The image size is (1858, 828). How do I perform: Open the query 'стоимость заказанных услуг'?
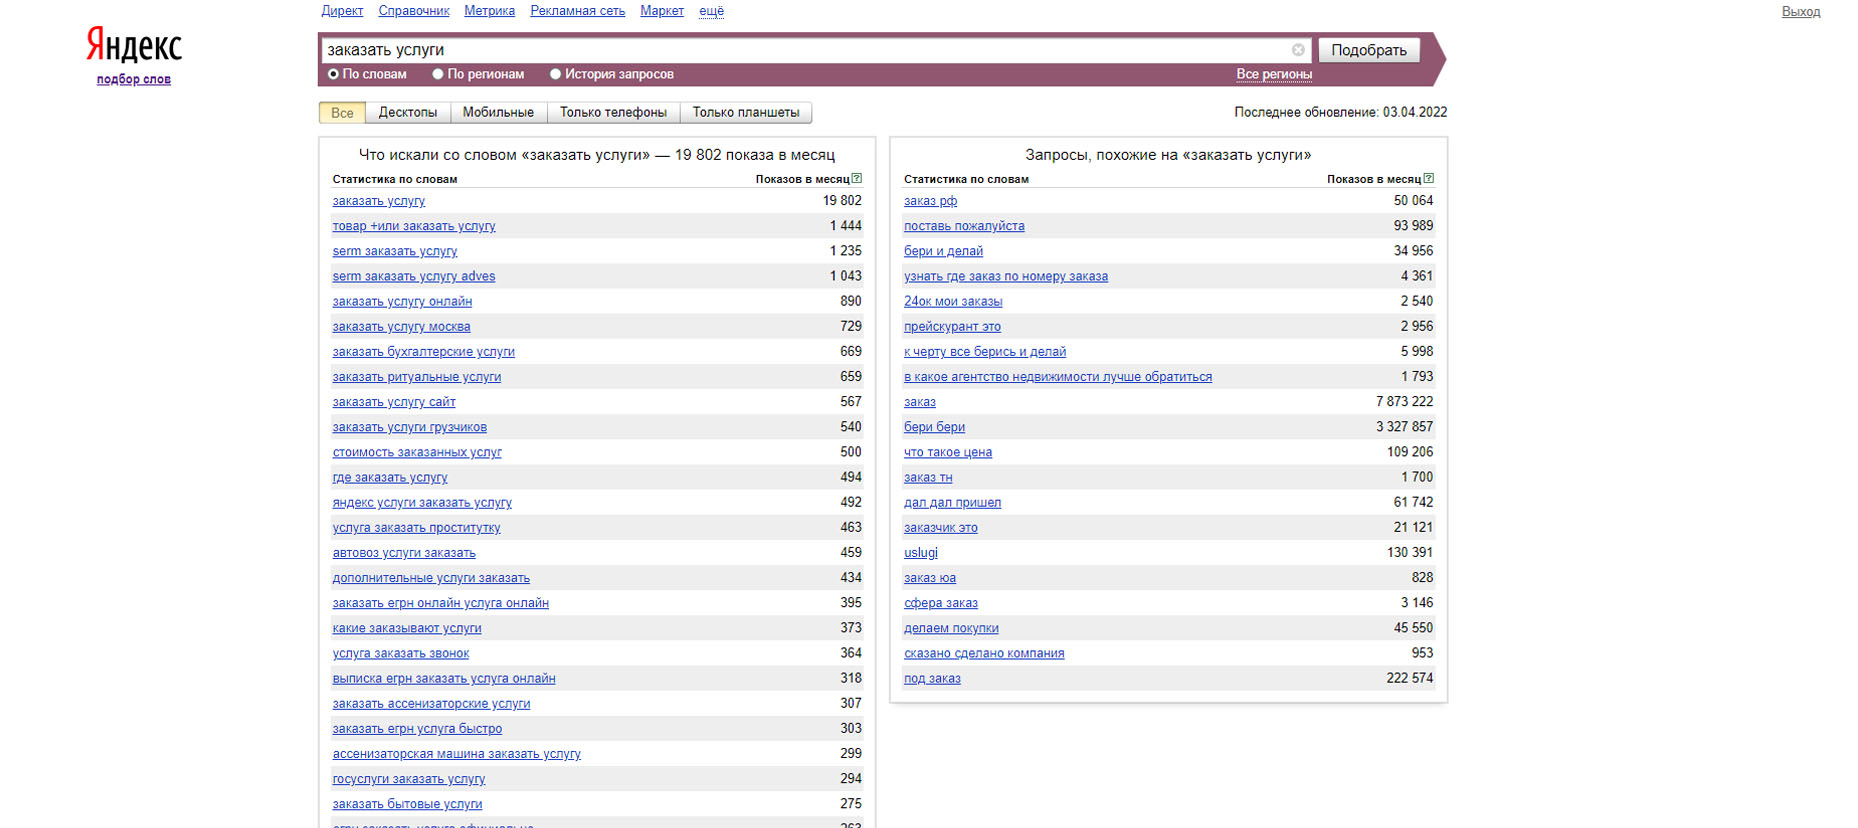click(417, 452)
